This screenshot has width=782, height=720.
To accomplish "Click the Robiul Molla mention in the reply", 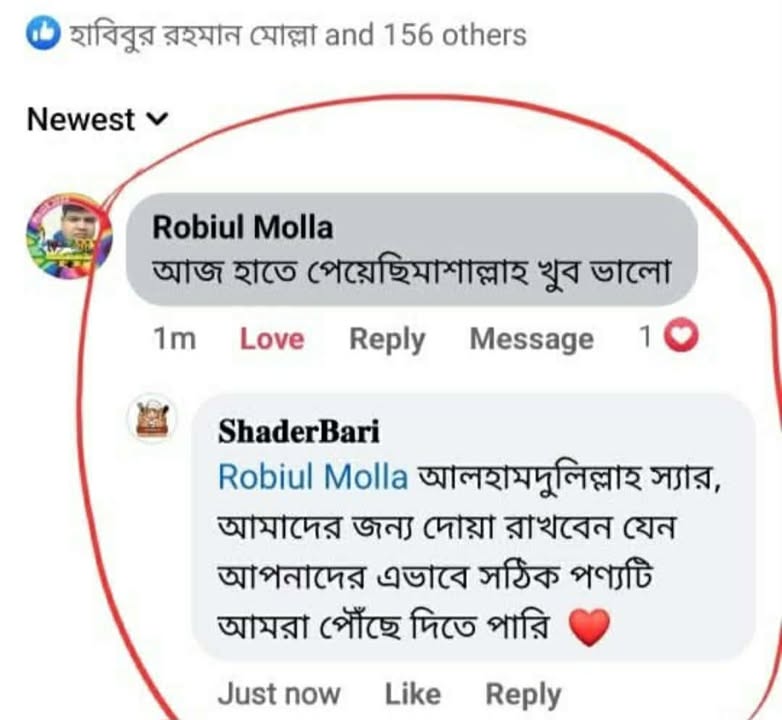I will [x=312, y=477].
